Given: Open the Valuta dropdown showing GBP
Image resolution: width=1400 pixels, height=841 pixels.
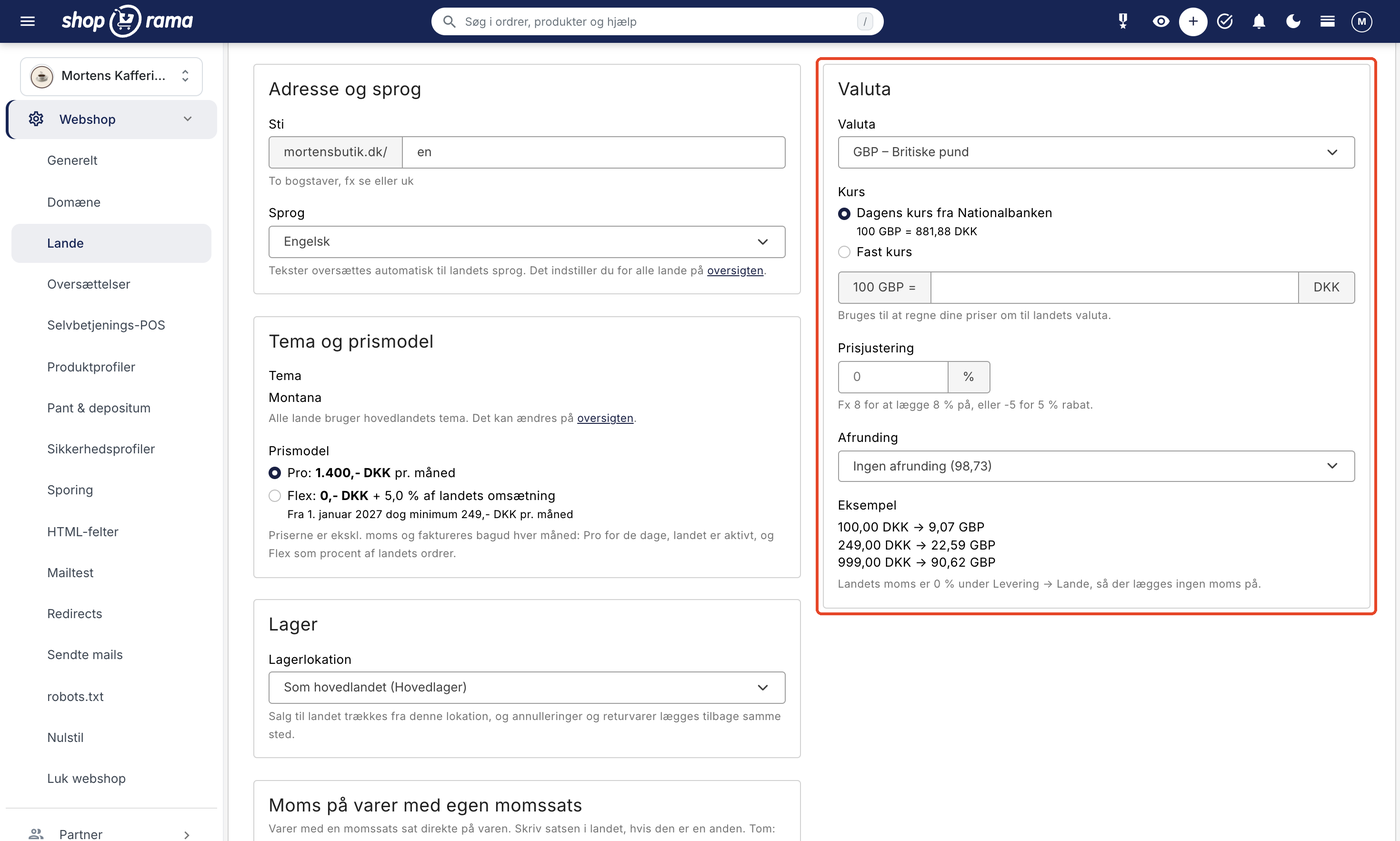Looking at the screenshot, I should [x=1096, y=152].
